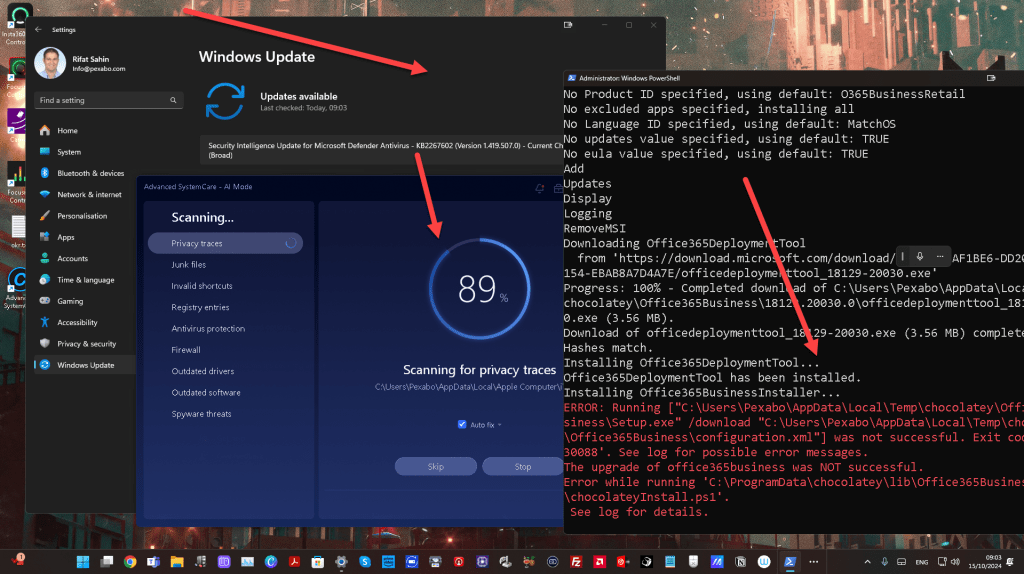Expand the Auto fix dropdown arrow

[500, 425]
